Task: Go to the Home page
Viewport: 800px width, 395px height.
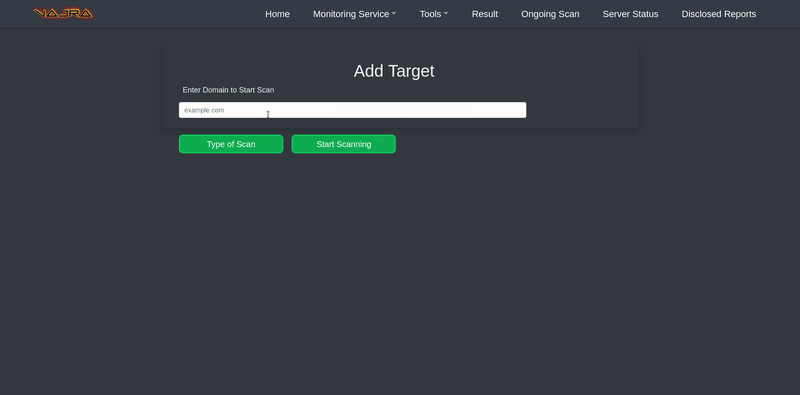Action: click(277, 14)
